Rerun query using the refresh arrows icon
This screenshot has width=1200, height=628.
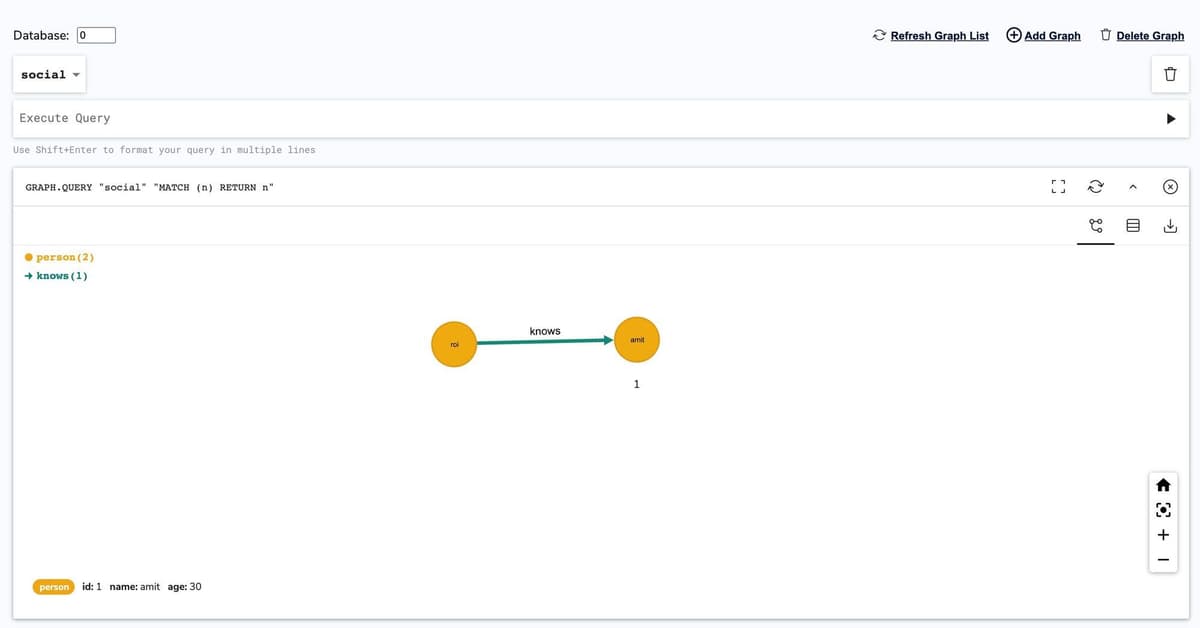1095,187
